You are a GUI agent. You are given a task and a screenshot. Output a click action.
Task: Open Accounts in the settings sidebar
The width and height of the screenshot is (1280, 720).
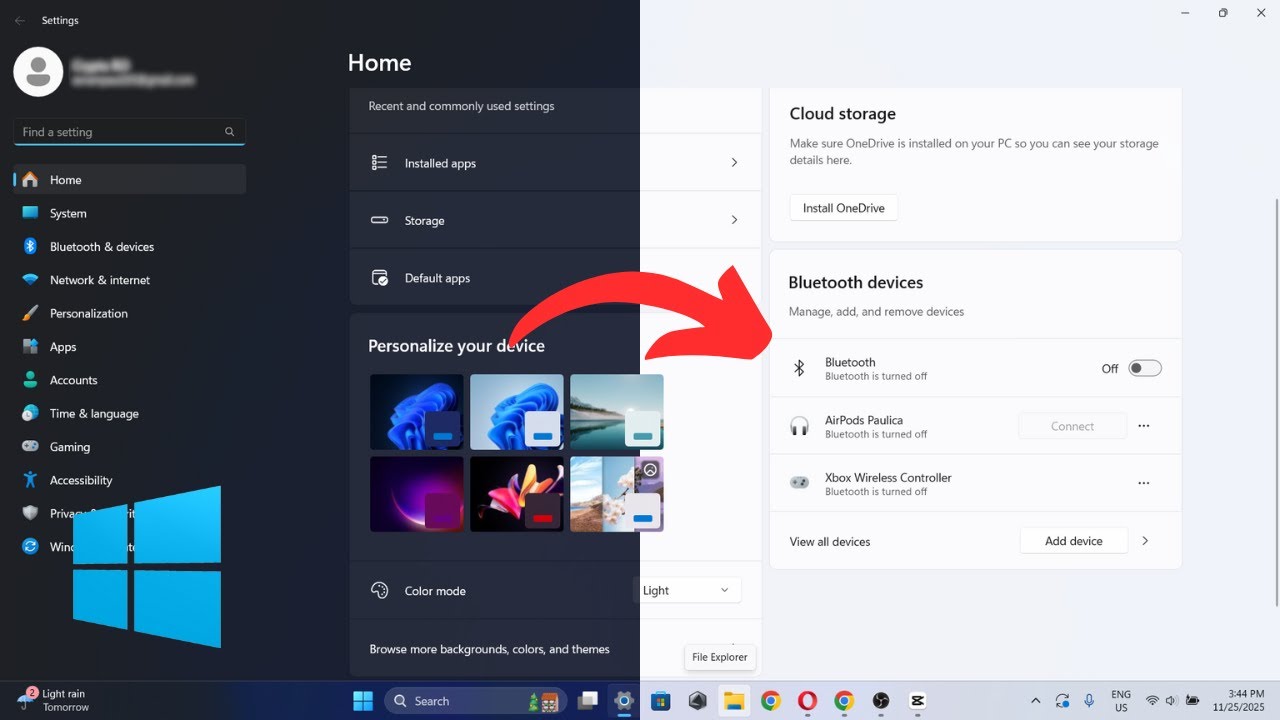(130, 380)
